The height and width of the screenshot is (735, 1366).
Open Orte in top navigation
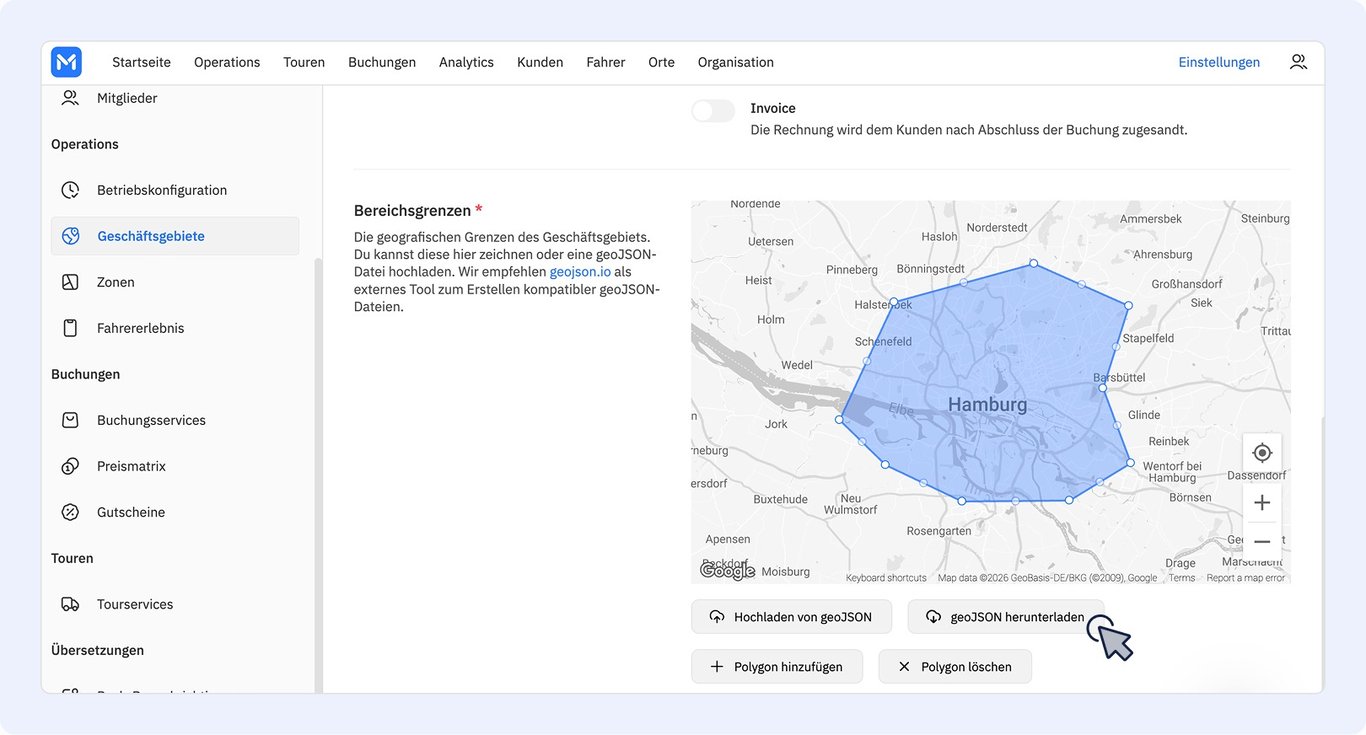(661, 62)
